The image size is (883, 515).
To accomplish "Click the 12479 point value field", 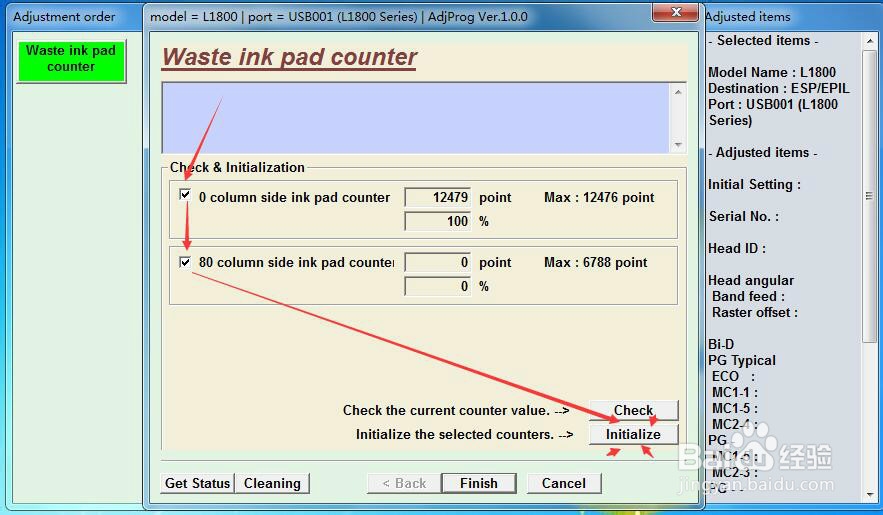I will coord(438,198).
